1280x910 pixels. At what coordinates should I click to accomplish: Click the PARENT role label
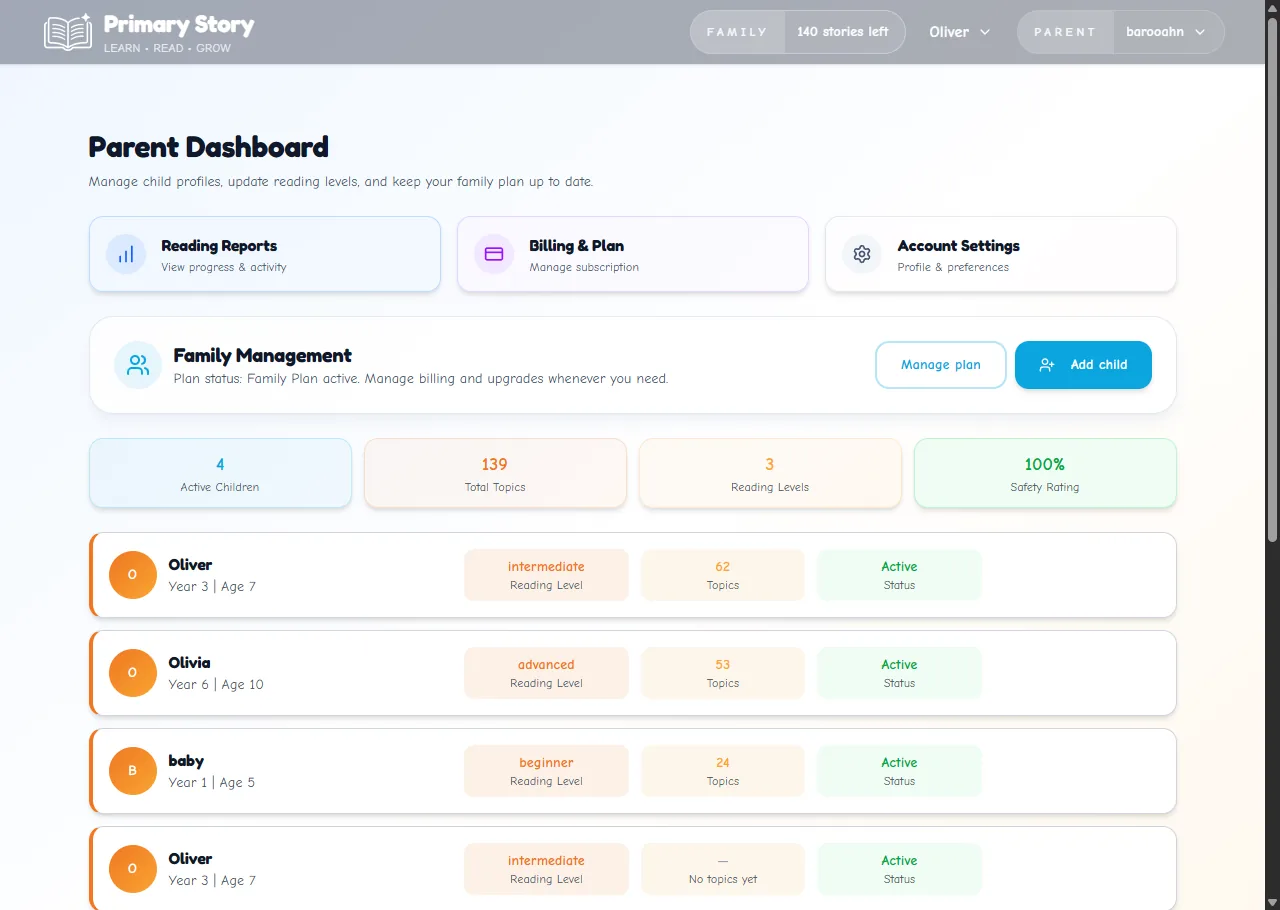1065,32
